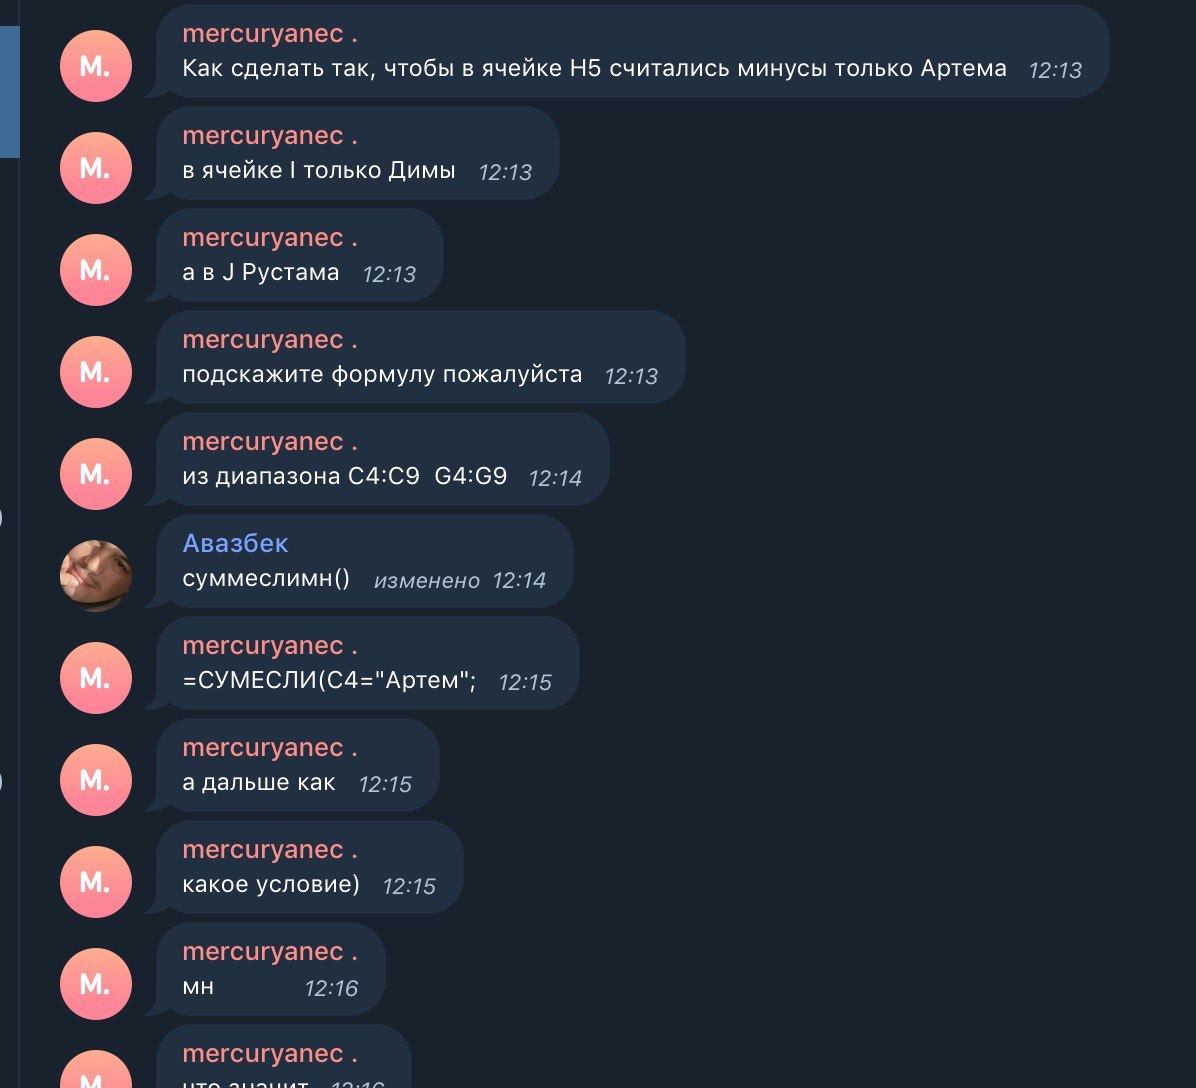Open Авазбек's profile photo avatar
Screen dimensions: 1196x1088
point(95,575)
